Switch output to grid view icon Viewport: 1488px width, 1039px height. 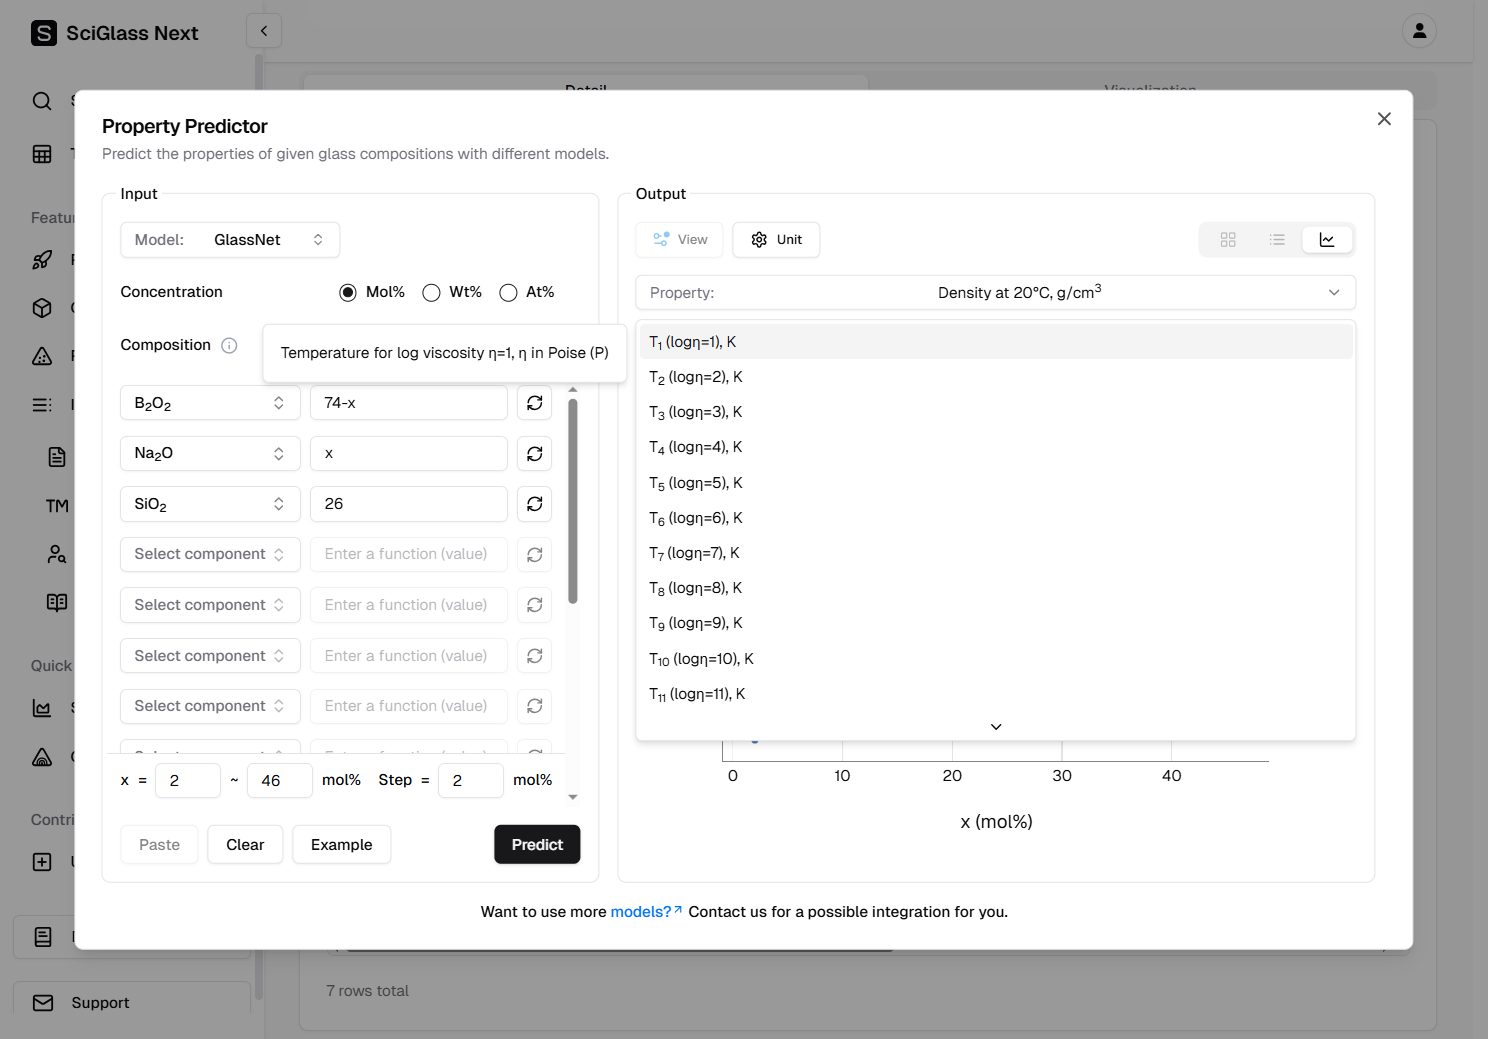point(1228,240)
